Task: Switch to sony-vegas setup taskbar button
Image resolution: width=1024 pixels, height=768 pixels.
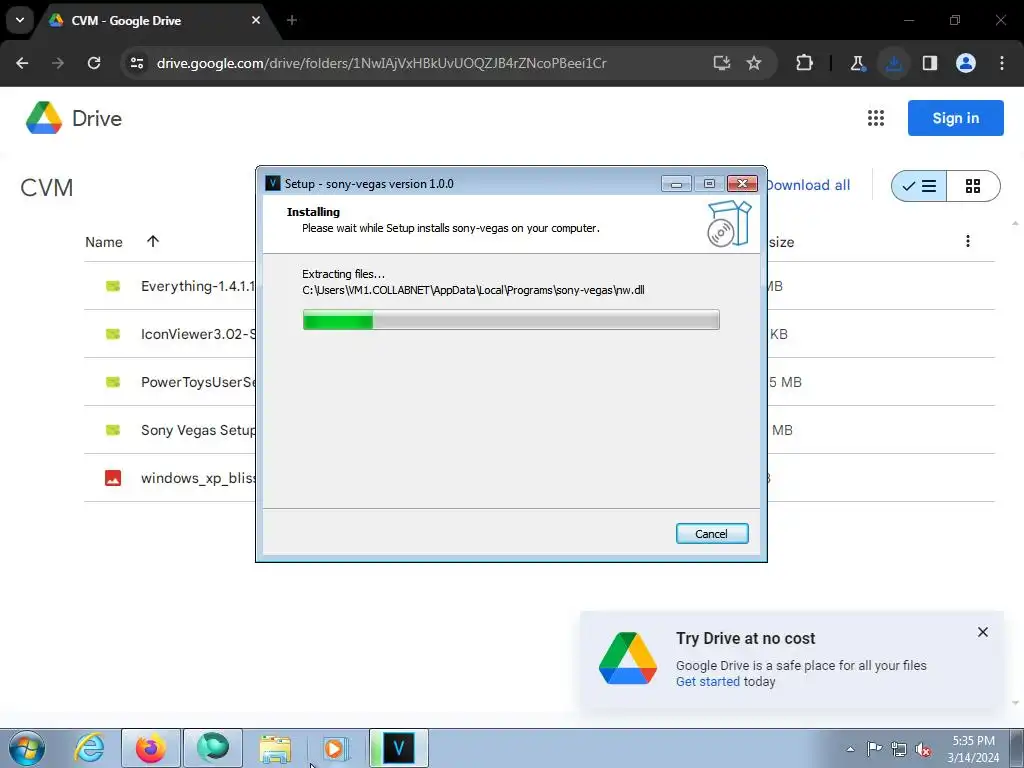Action: [x=398, y=748]
